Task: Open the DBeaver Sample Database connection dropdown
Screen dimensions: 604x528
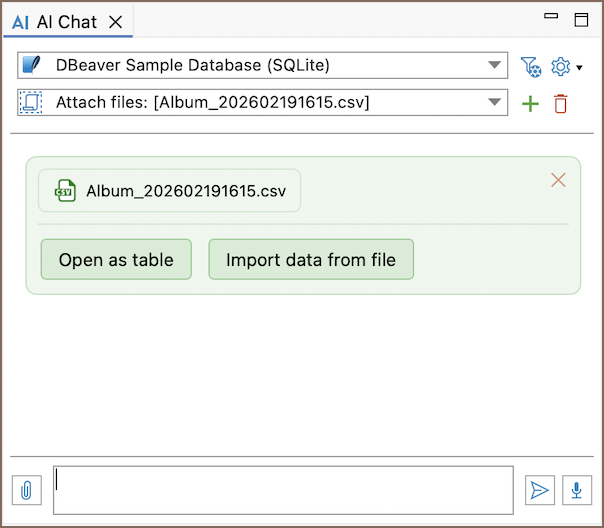Action: [x=494, y=66]
